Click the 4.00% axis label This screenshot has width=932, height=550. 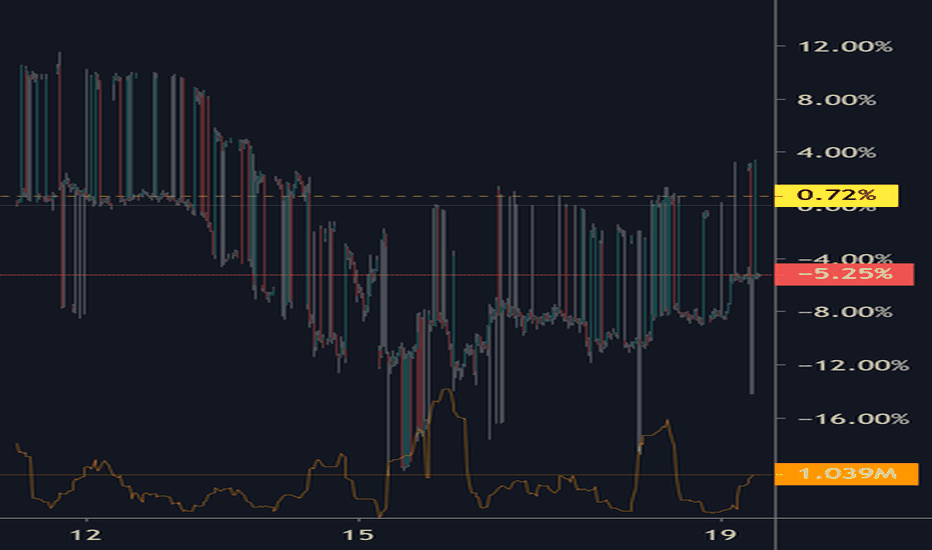(x=836, y=153)
